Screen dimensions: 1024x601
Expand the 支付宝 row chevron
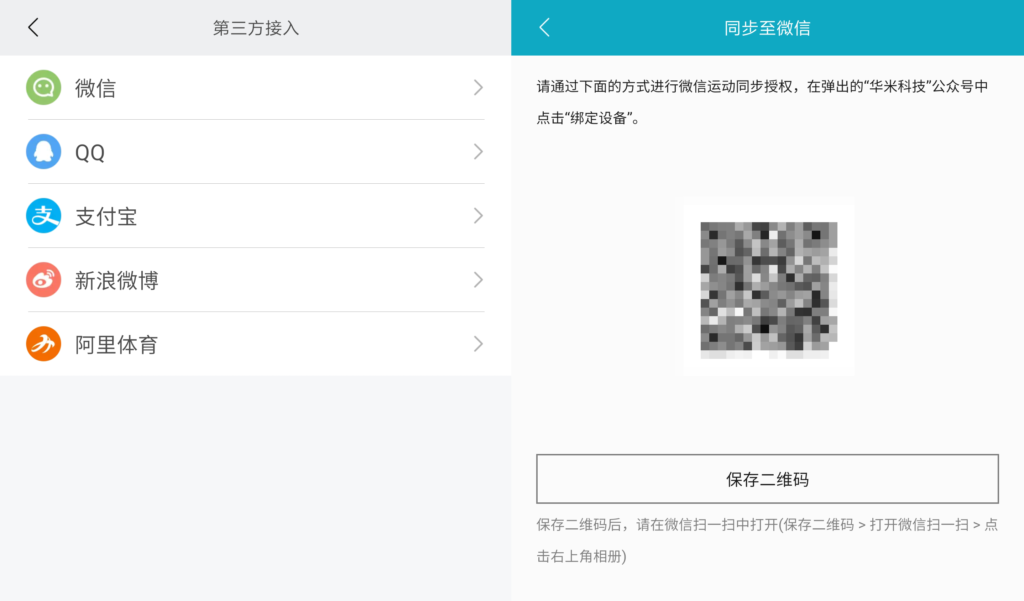[478, 216]
